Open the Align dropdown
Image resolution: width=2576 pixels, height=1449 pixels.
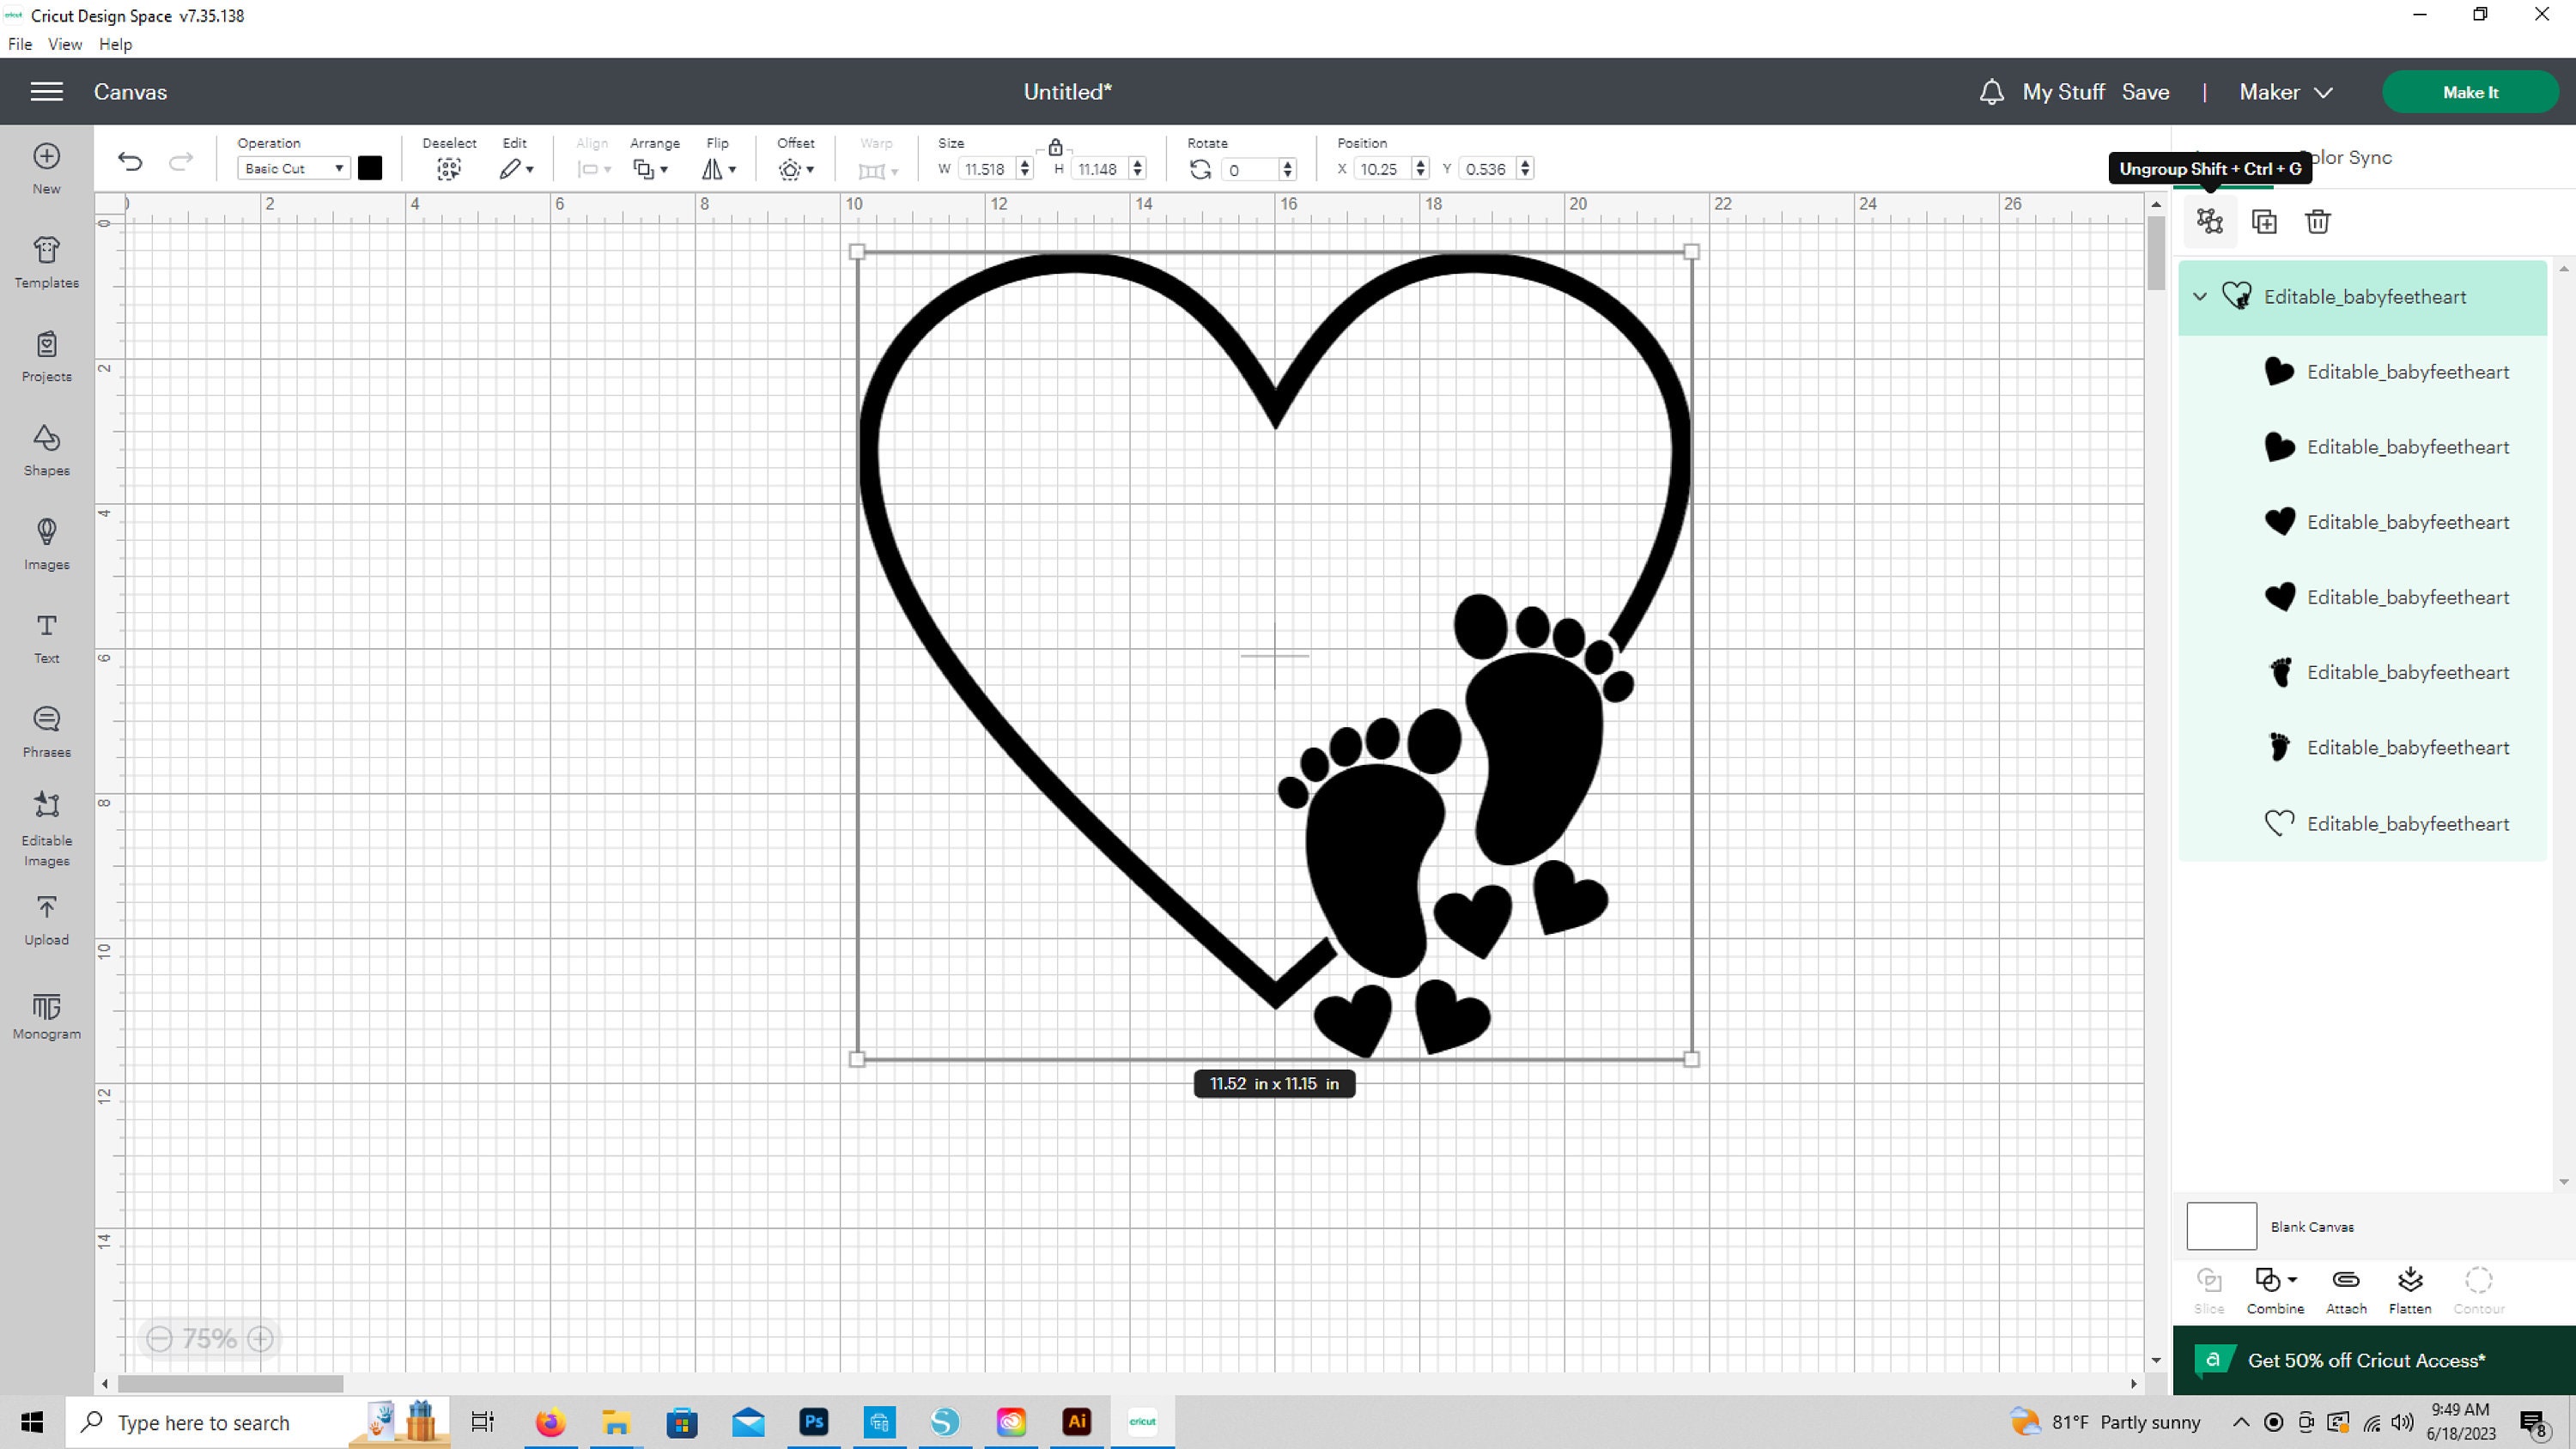(593, 169)
